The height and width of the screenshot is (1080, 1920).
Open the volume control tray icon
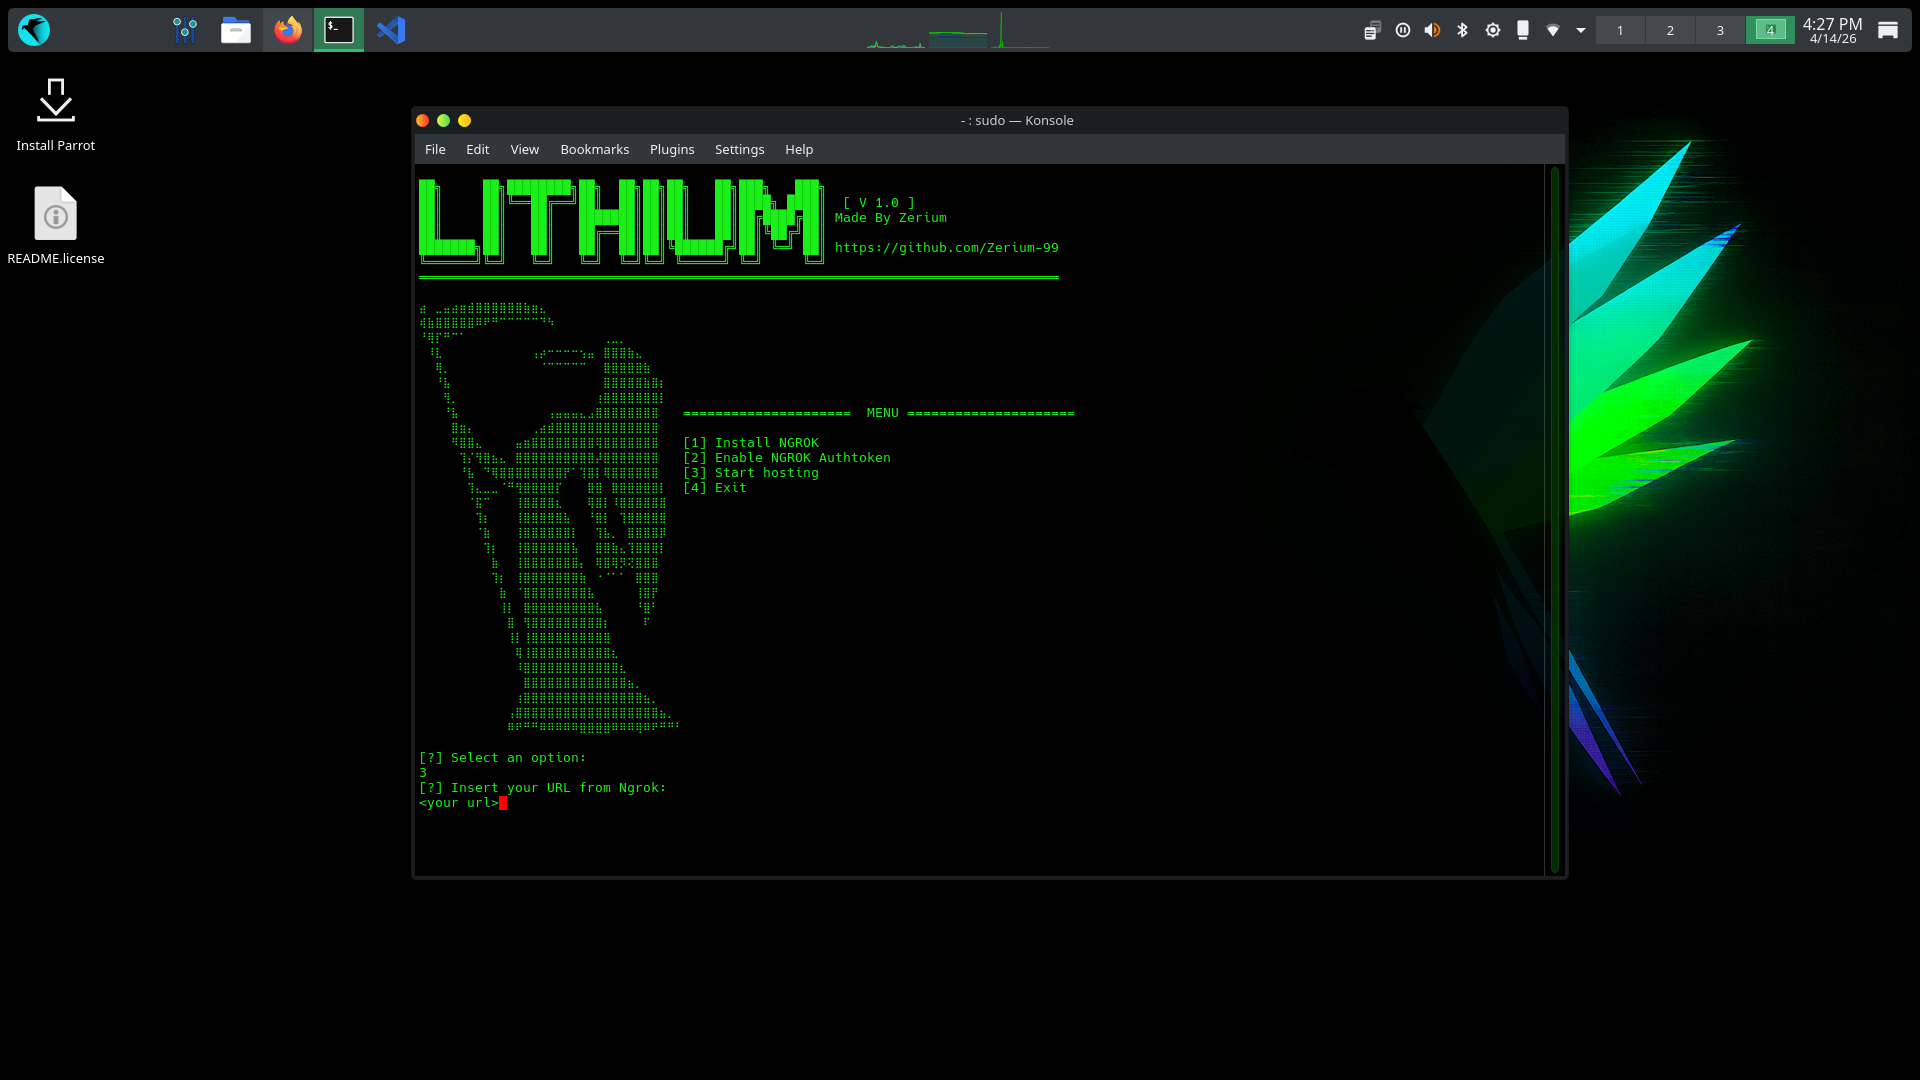point(1432,30)
